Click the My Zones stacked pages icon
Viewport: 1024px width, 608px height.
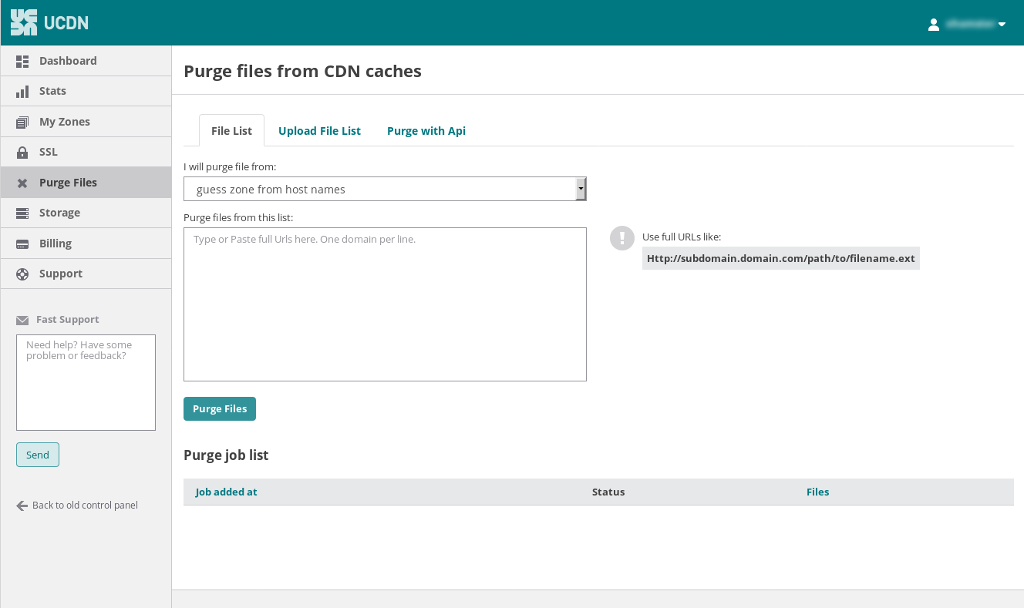pyautogui.click(x=22, y=122)
